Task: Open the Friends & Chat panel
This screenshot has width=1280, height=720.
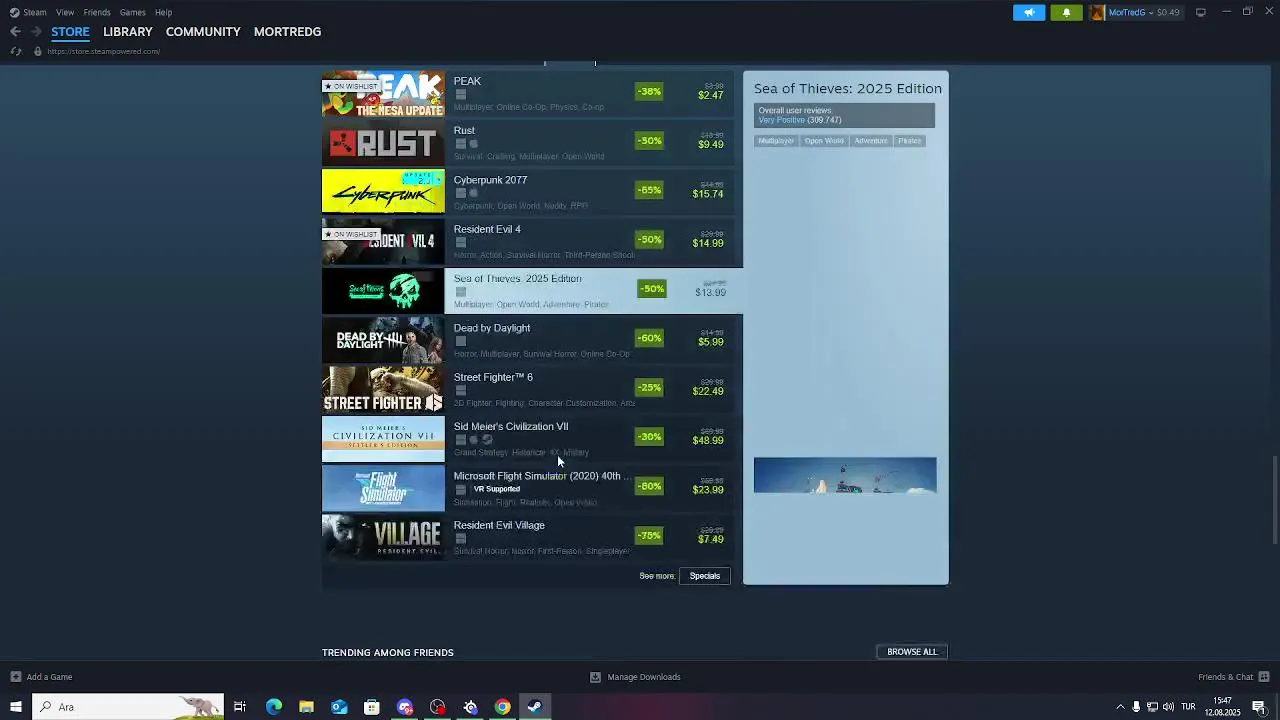Action: pyautogui.click(x=1234, y=677)
